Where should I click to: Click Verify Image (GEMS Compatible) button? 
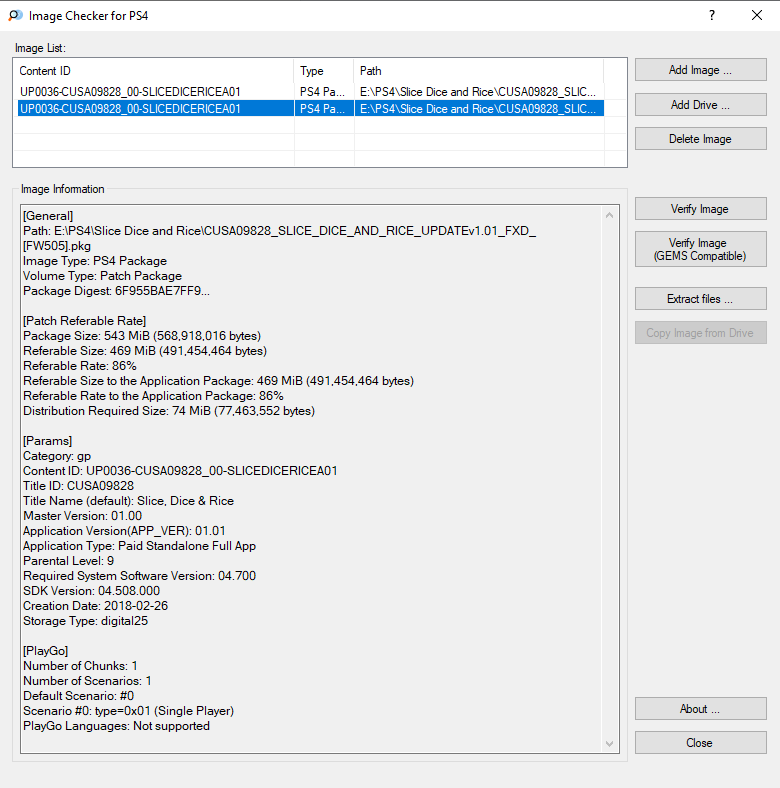701,249
